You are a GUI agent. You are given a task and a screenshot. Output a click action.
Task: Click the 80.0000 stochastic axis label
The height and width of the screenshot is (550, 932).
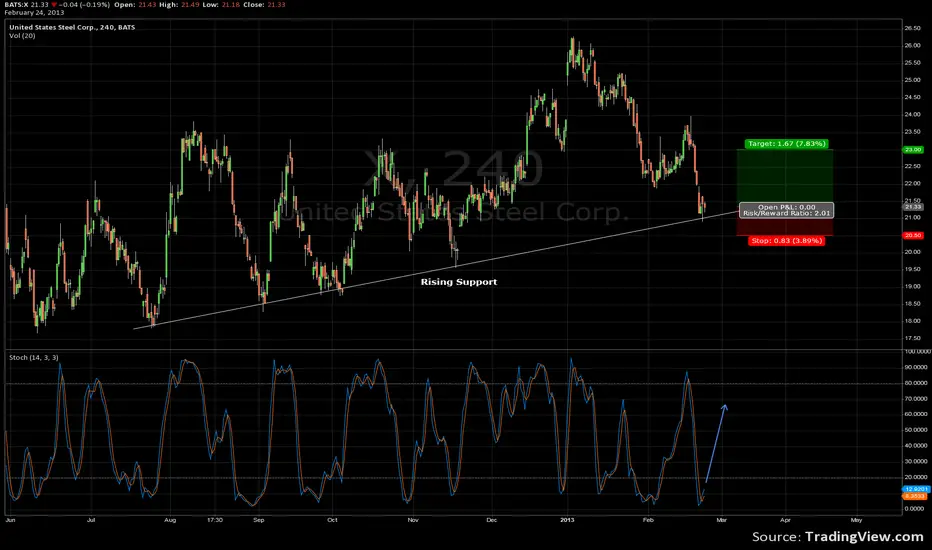tap(915, 383)
